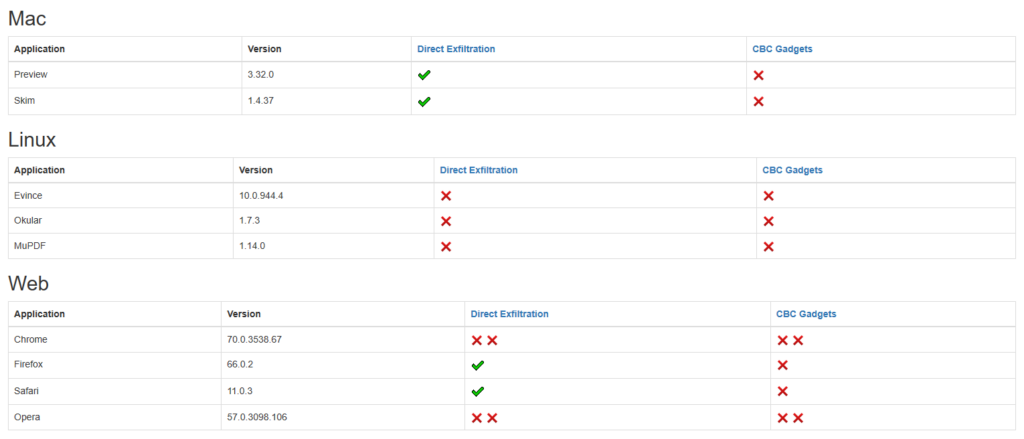1024x439 pixels.
Task: Click the Linux section heading
Action: tap(32, 140)
